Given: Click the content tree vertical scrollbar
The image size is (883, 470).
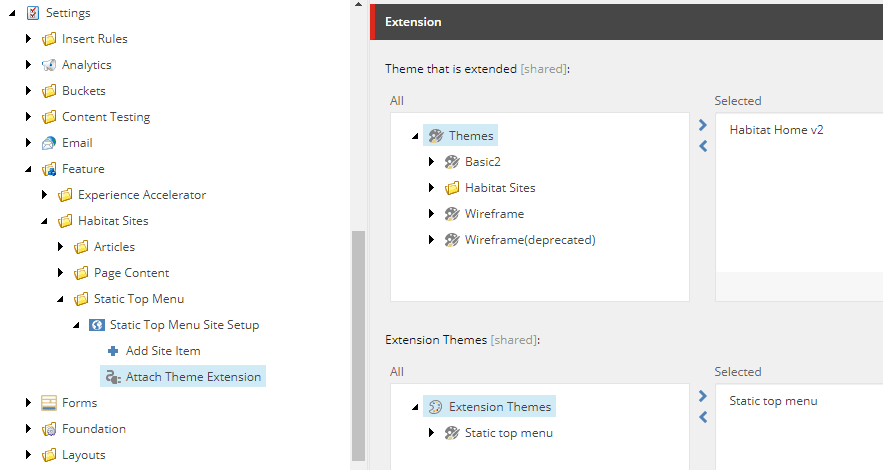Looking at the screenshot, I should pyautogui.click(x=358, y=340).
